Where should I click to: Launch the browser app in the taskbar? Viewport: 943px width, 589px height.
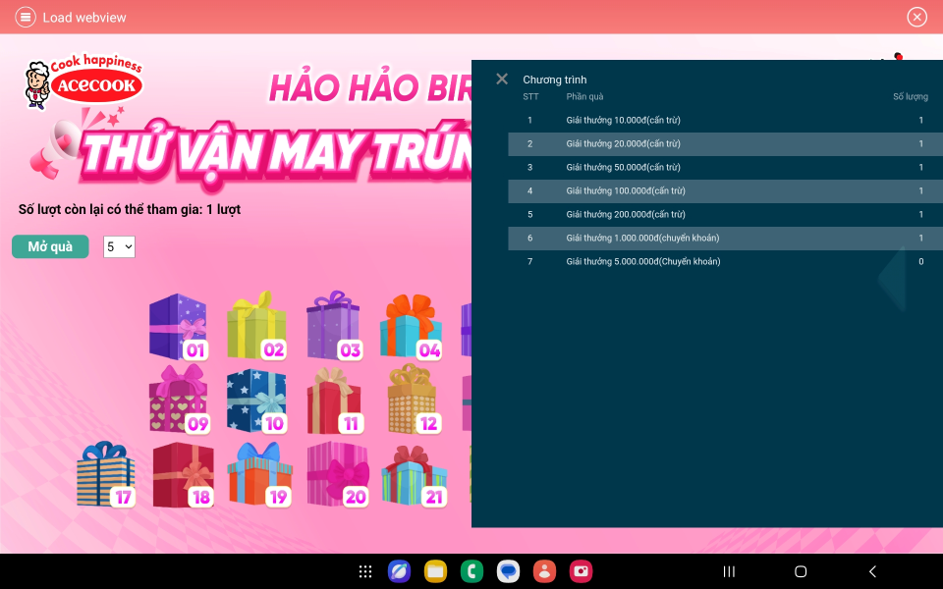399,572
